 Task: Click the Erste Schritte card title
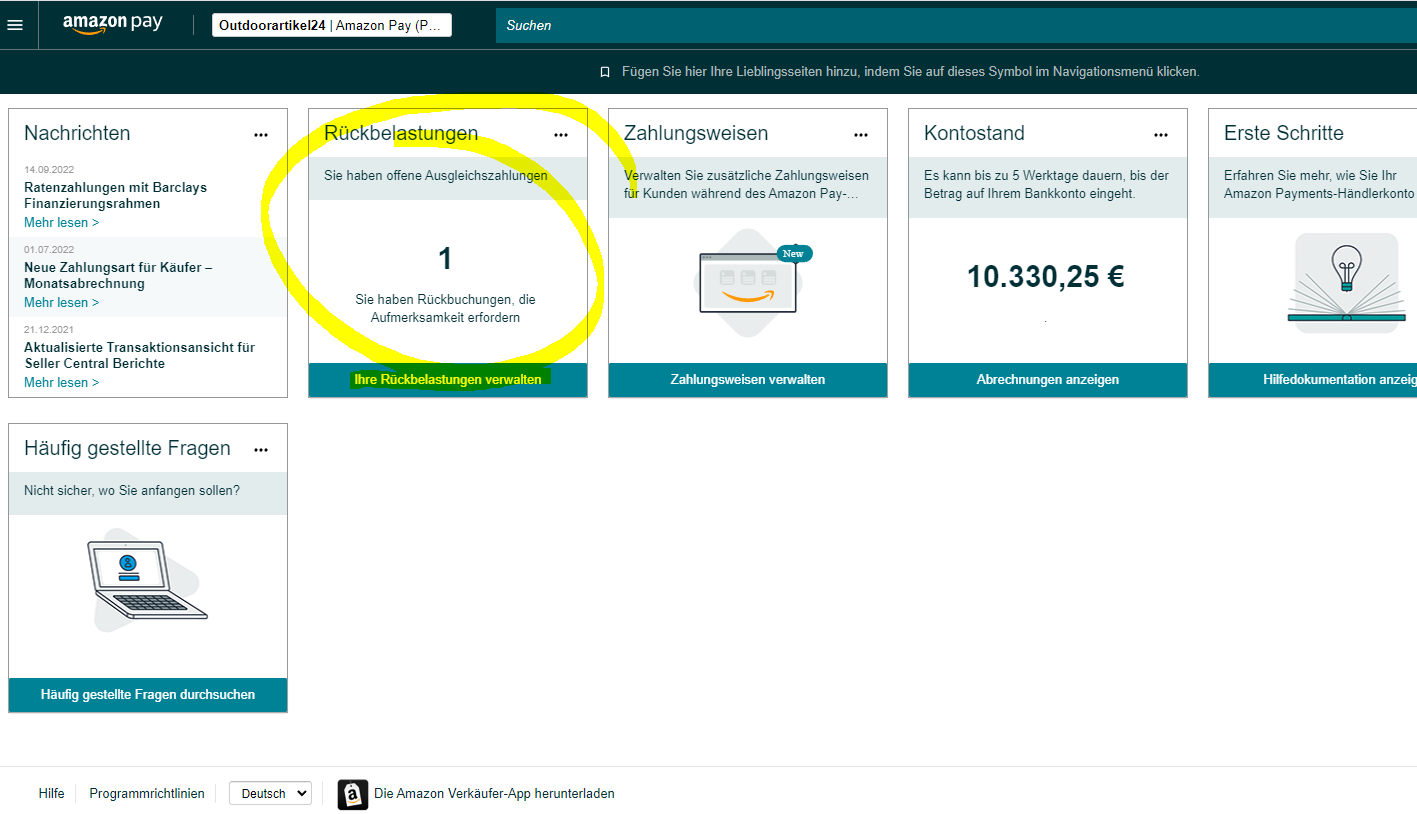click(1284, 133)
